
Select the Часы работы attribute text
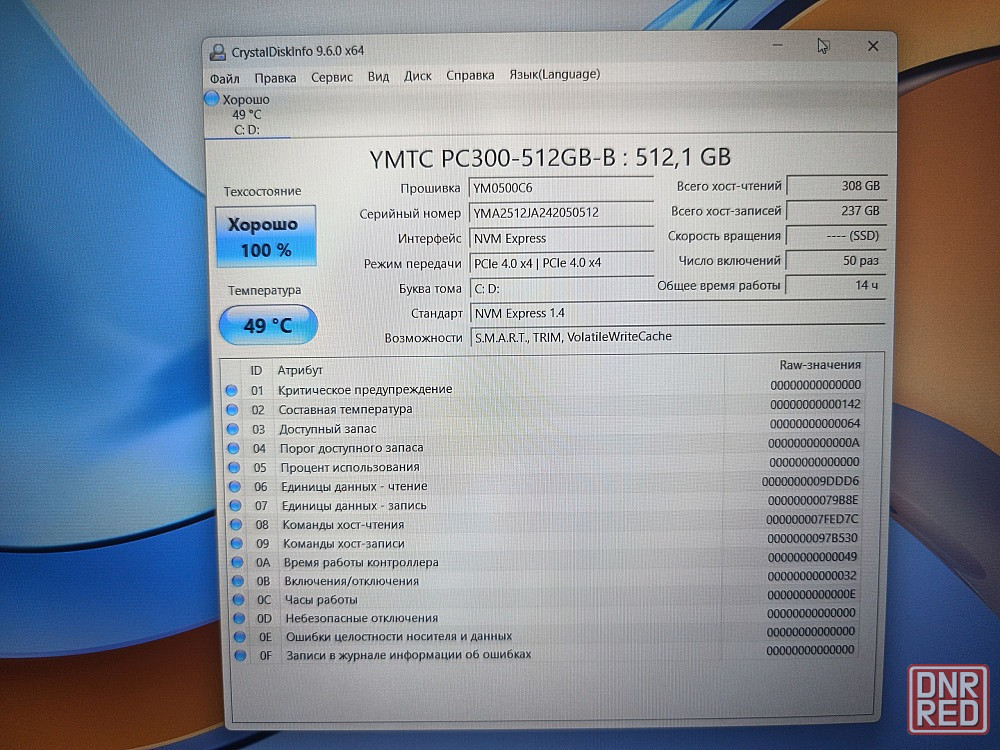coord(321,599)
